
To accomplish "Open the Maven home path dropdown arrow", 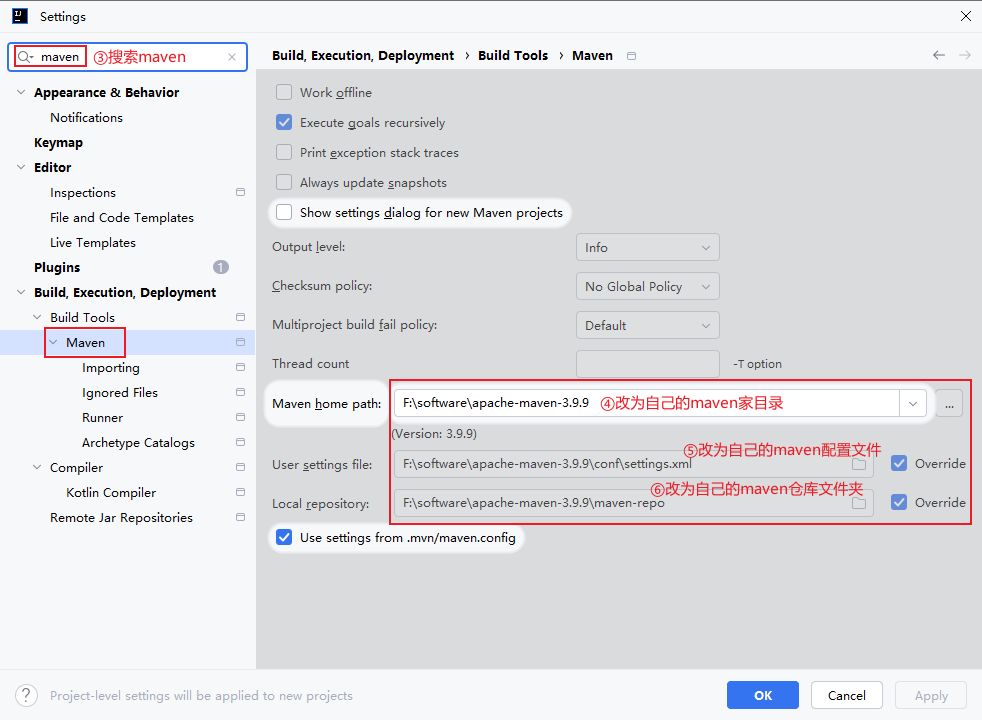I will tap(912, 404).
